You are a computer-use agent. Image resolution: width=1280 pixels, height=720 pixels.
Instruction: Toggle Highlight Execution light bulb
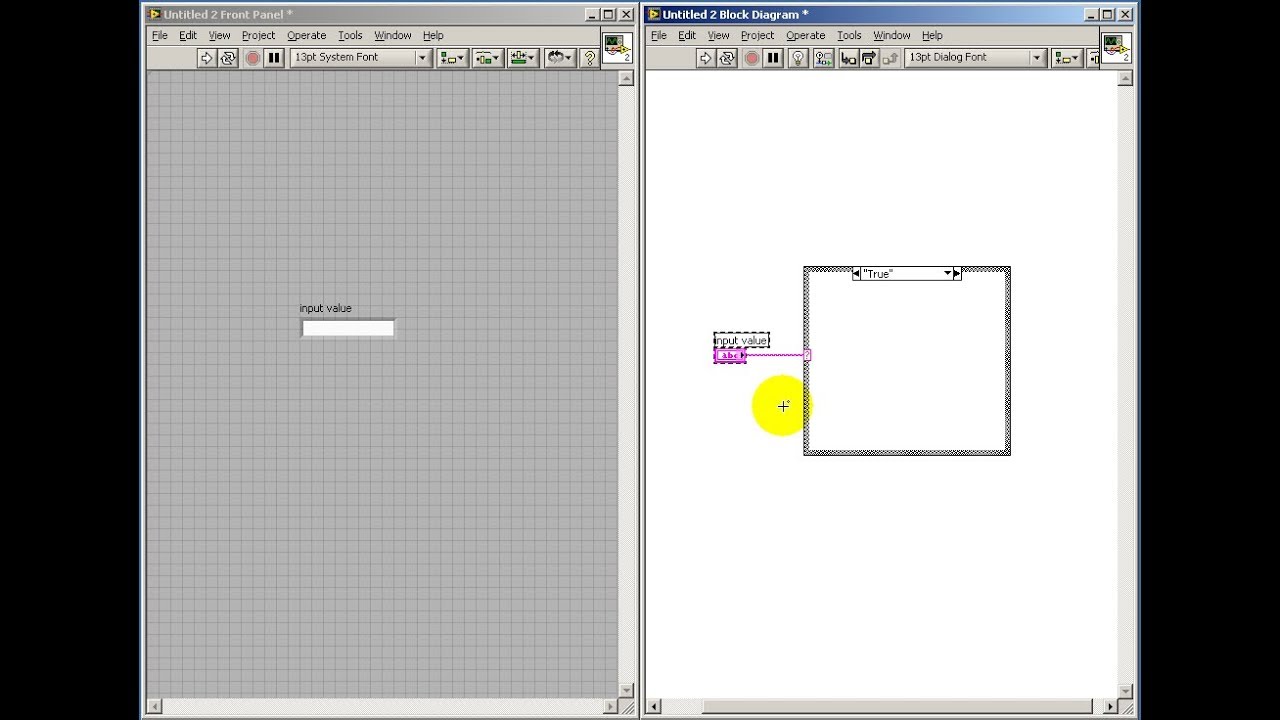click(x=798, y=58)
